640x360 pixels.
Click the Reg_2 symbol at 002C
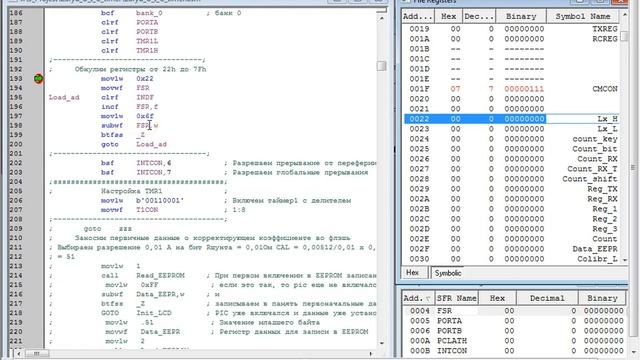(x=605, y=219)
